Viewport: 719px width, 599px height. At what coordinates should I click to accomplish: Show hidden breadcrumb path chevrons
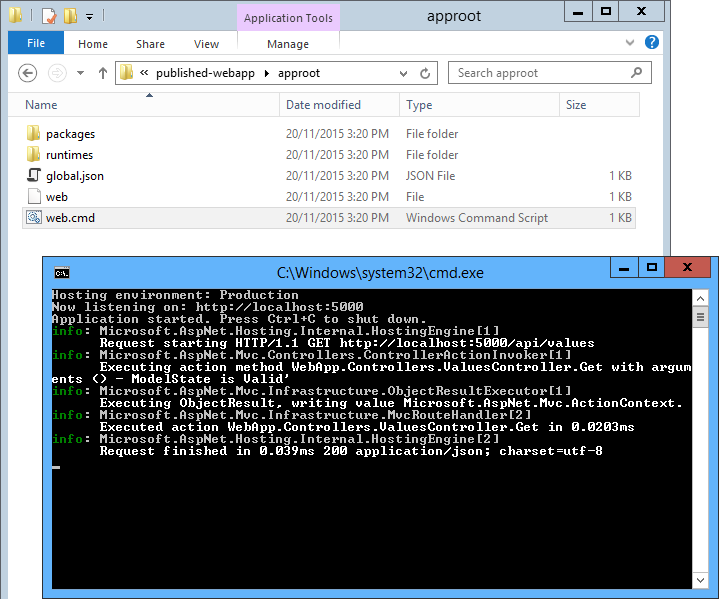[144, 72]
